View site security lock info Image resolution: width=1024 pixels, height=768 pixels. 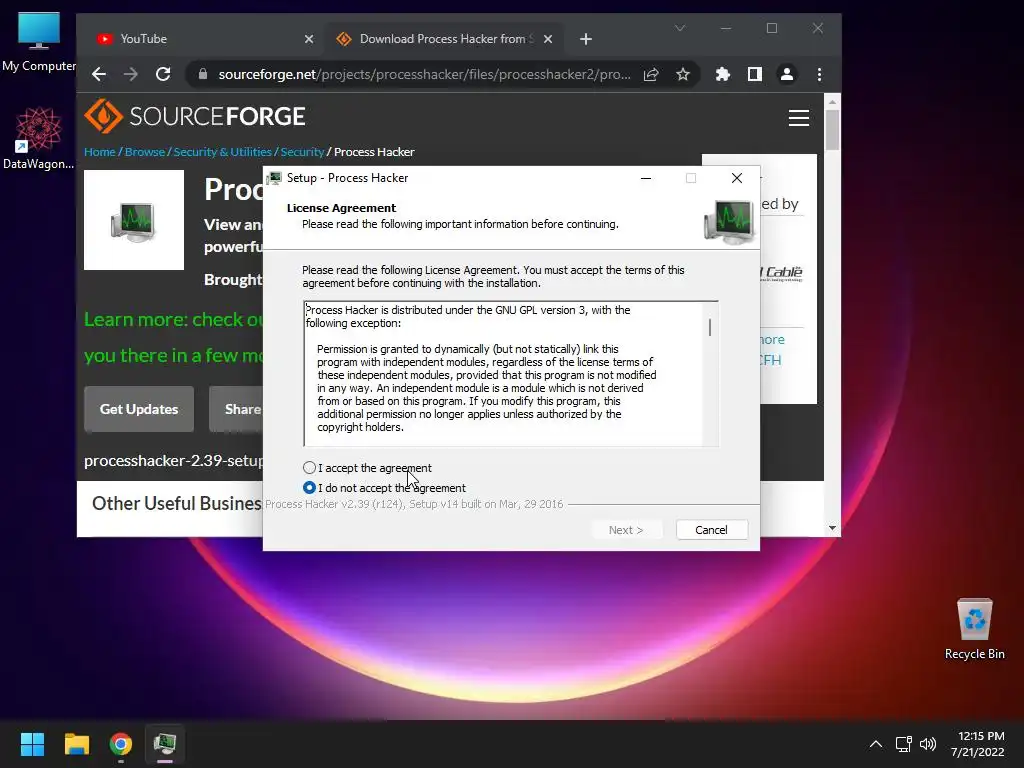point(203,74)
